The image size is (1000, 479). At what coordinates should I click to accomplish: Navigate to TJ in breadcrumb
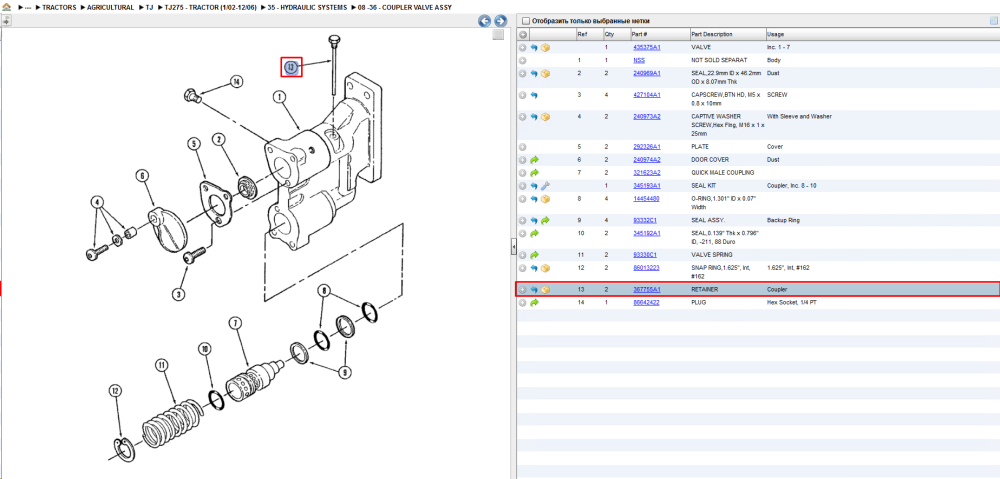150,8
